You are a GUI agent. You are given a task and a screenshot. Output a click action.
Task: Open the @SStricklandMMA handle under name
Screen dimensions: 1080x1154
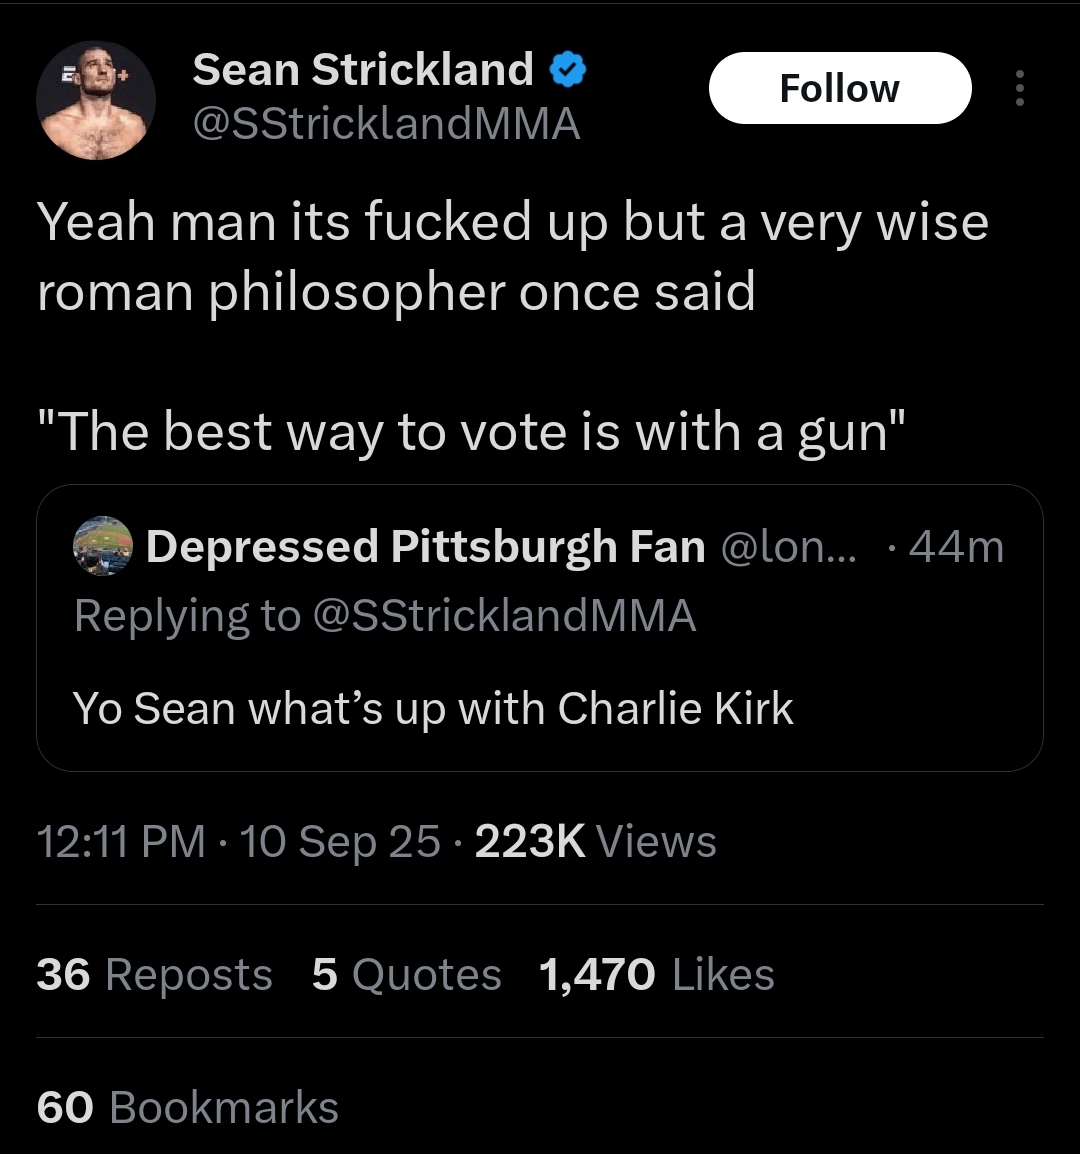[387, 124]
